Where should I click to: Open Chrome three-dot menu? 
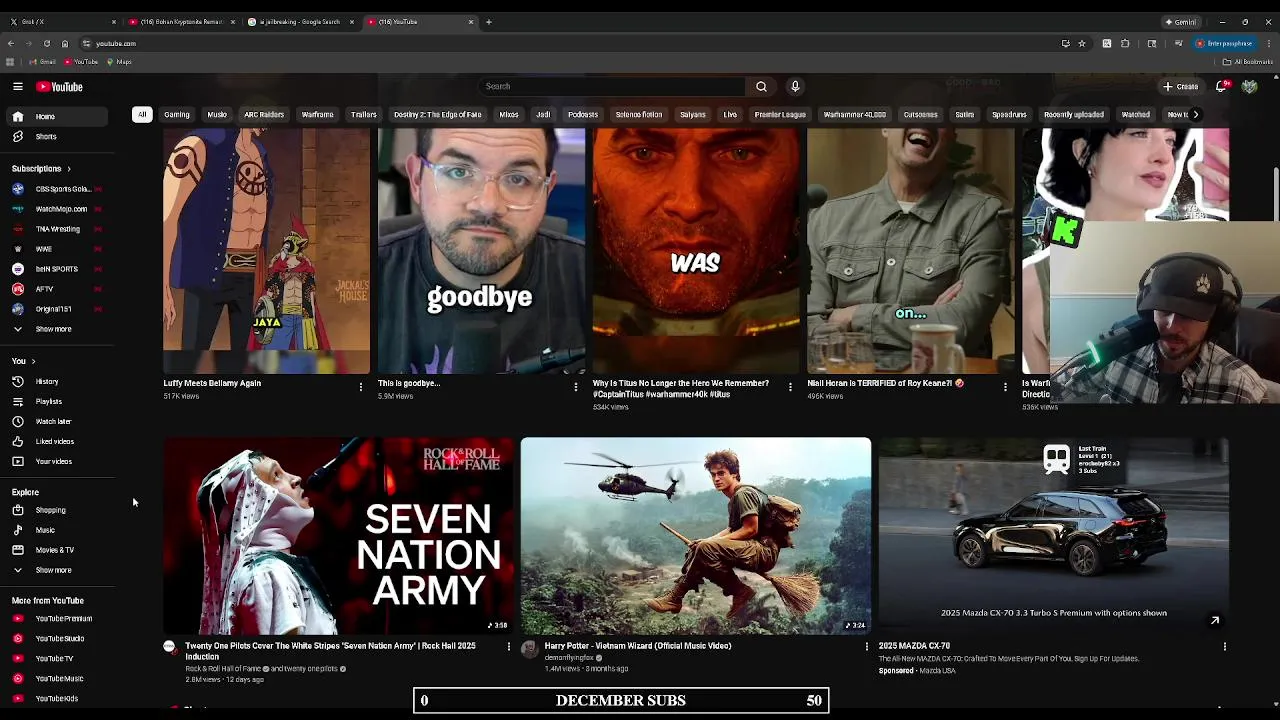point(1269,43)
